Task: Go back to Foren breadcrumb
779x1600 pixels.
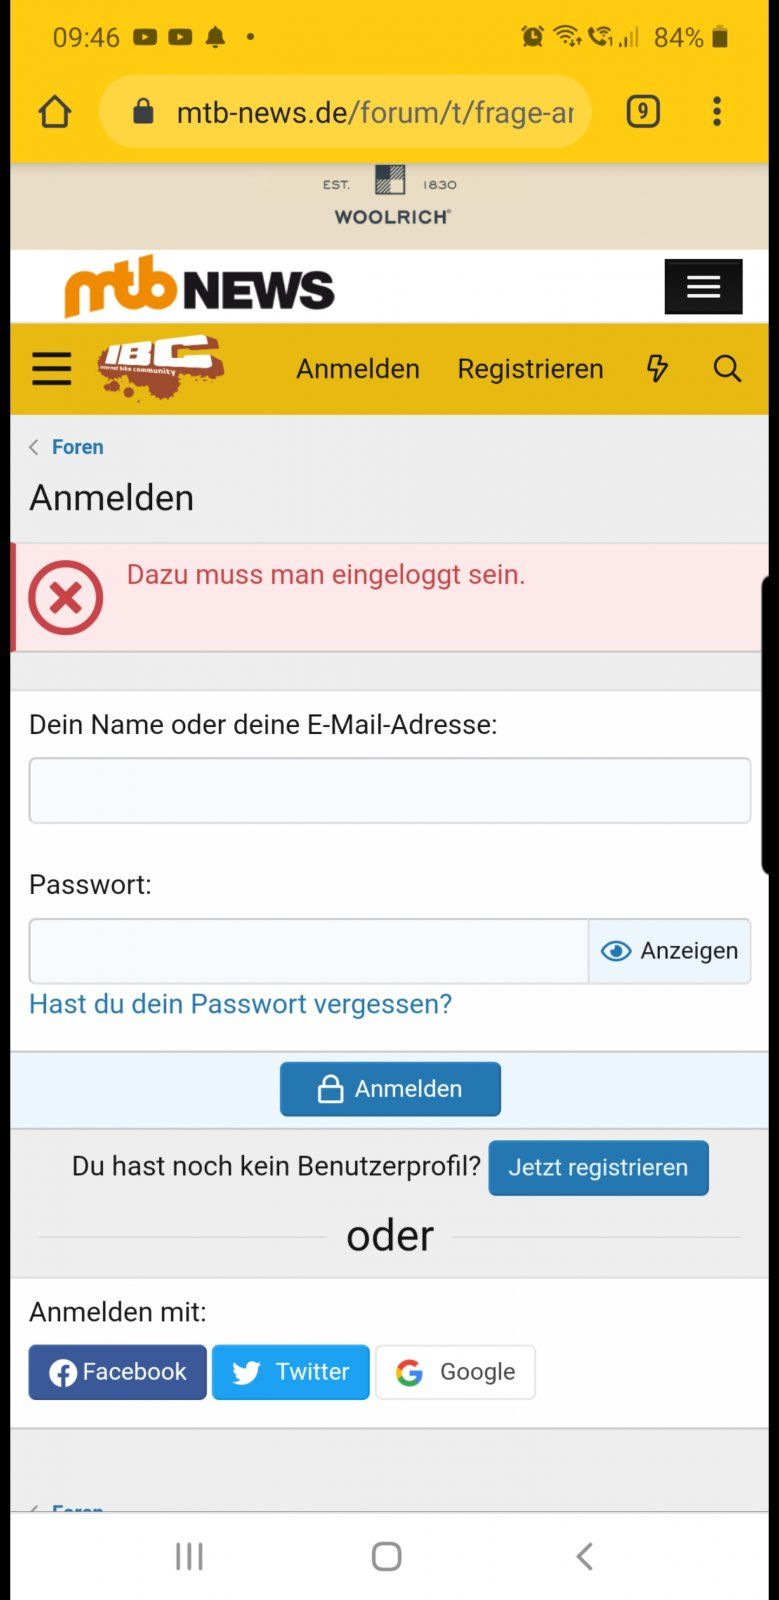Action: 77,447
